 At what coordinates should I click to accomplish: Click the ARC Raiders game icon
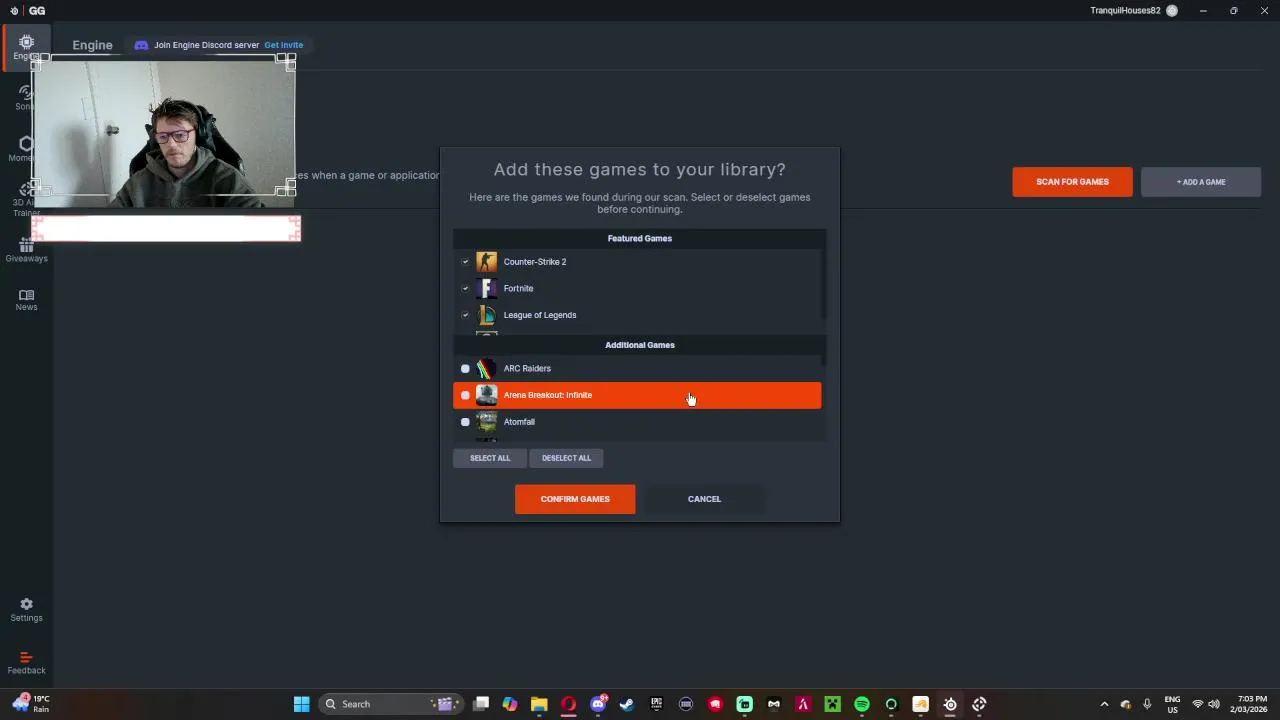pos(486,368)
